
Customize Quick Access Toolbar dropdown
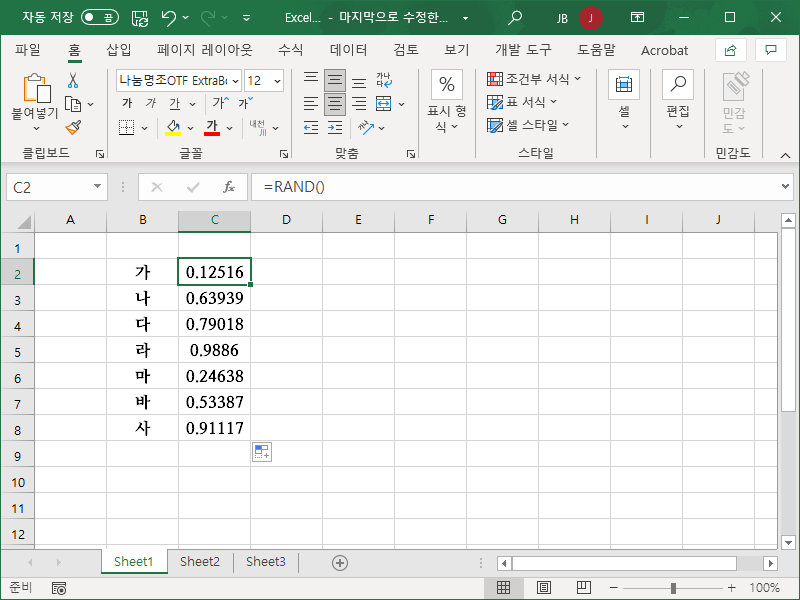click(x=246, y=18)
